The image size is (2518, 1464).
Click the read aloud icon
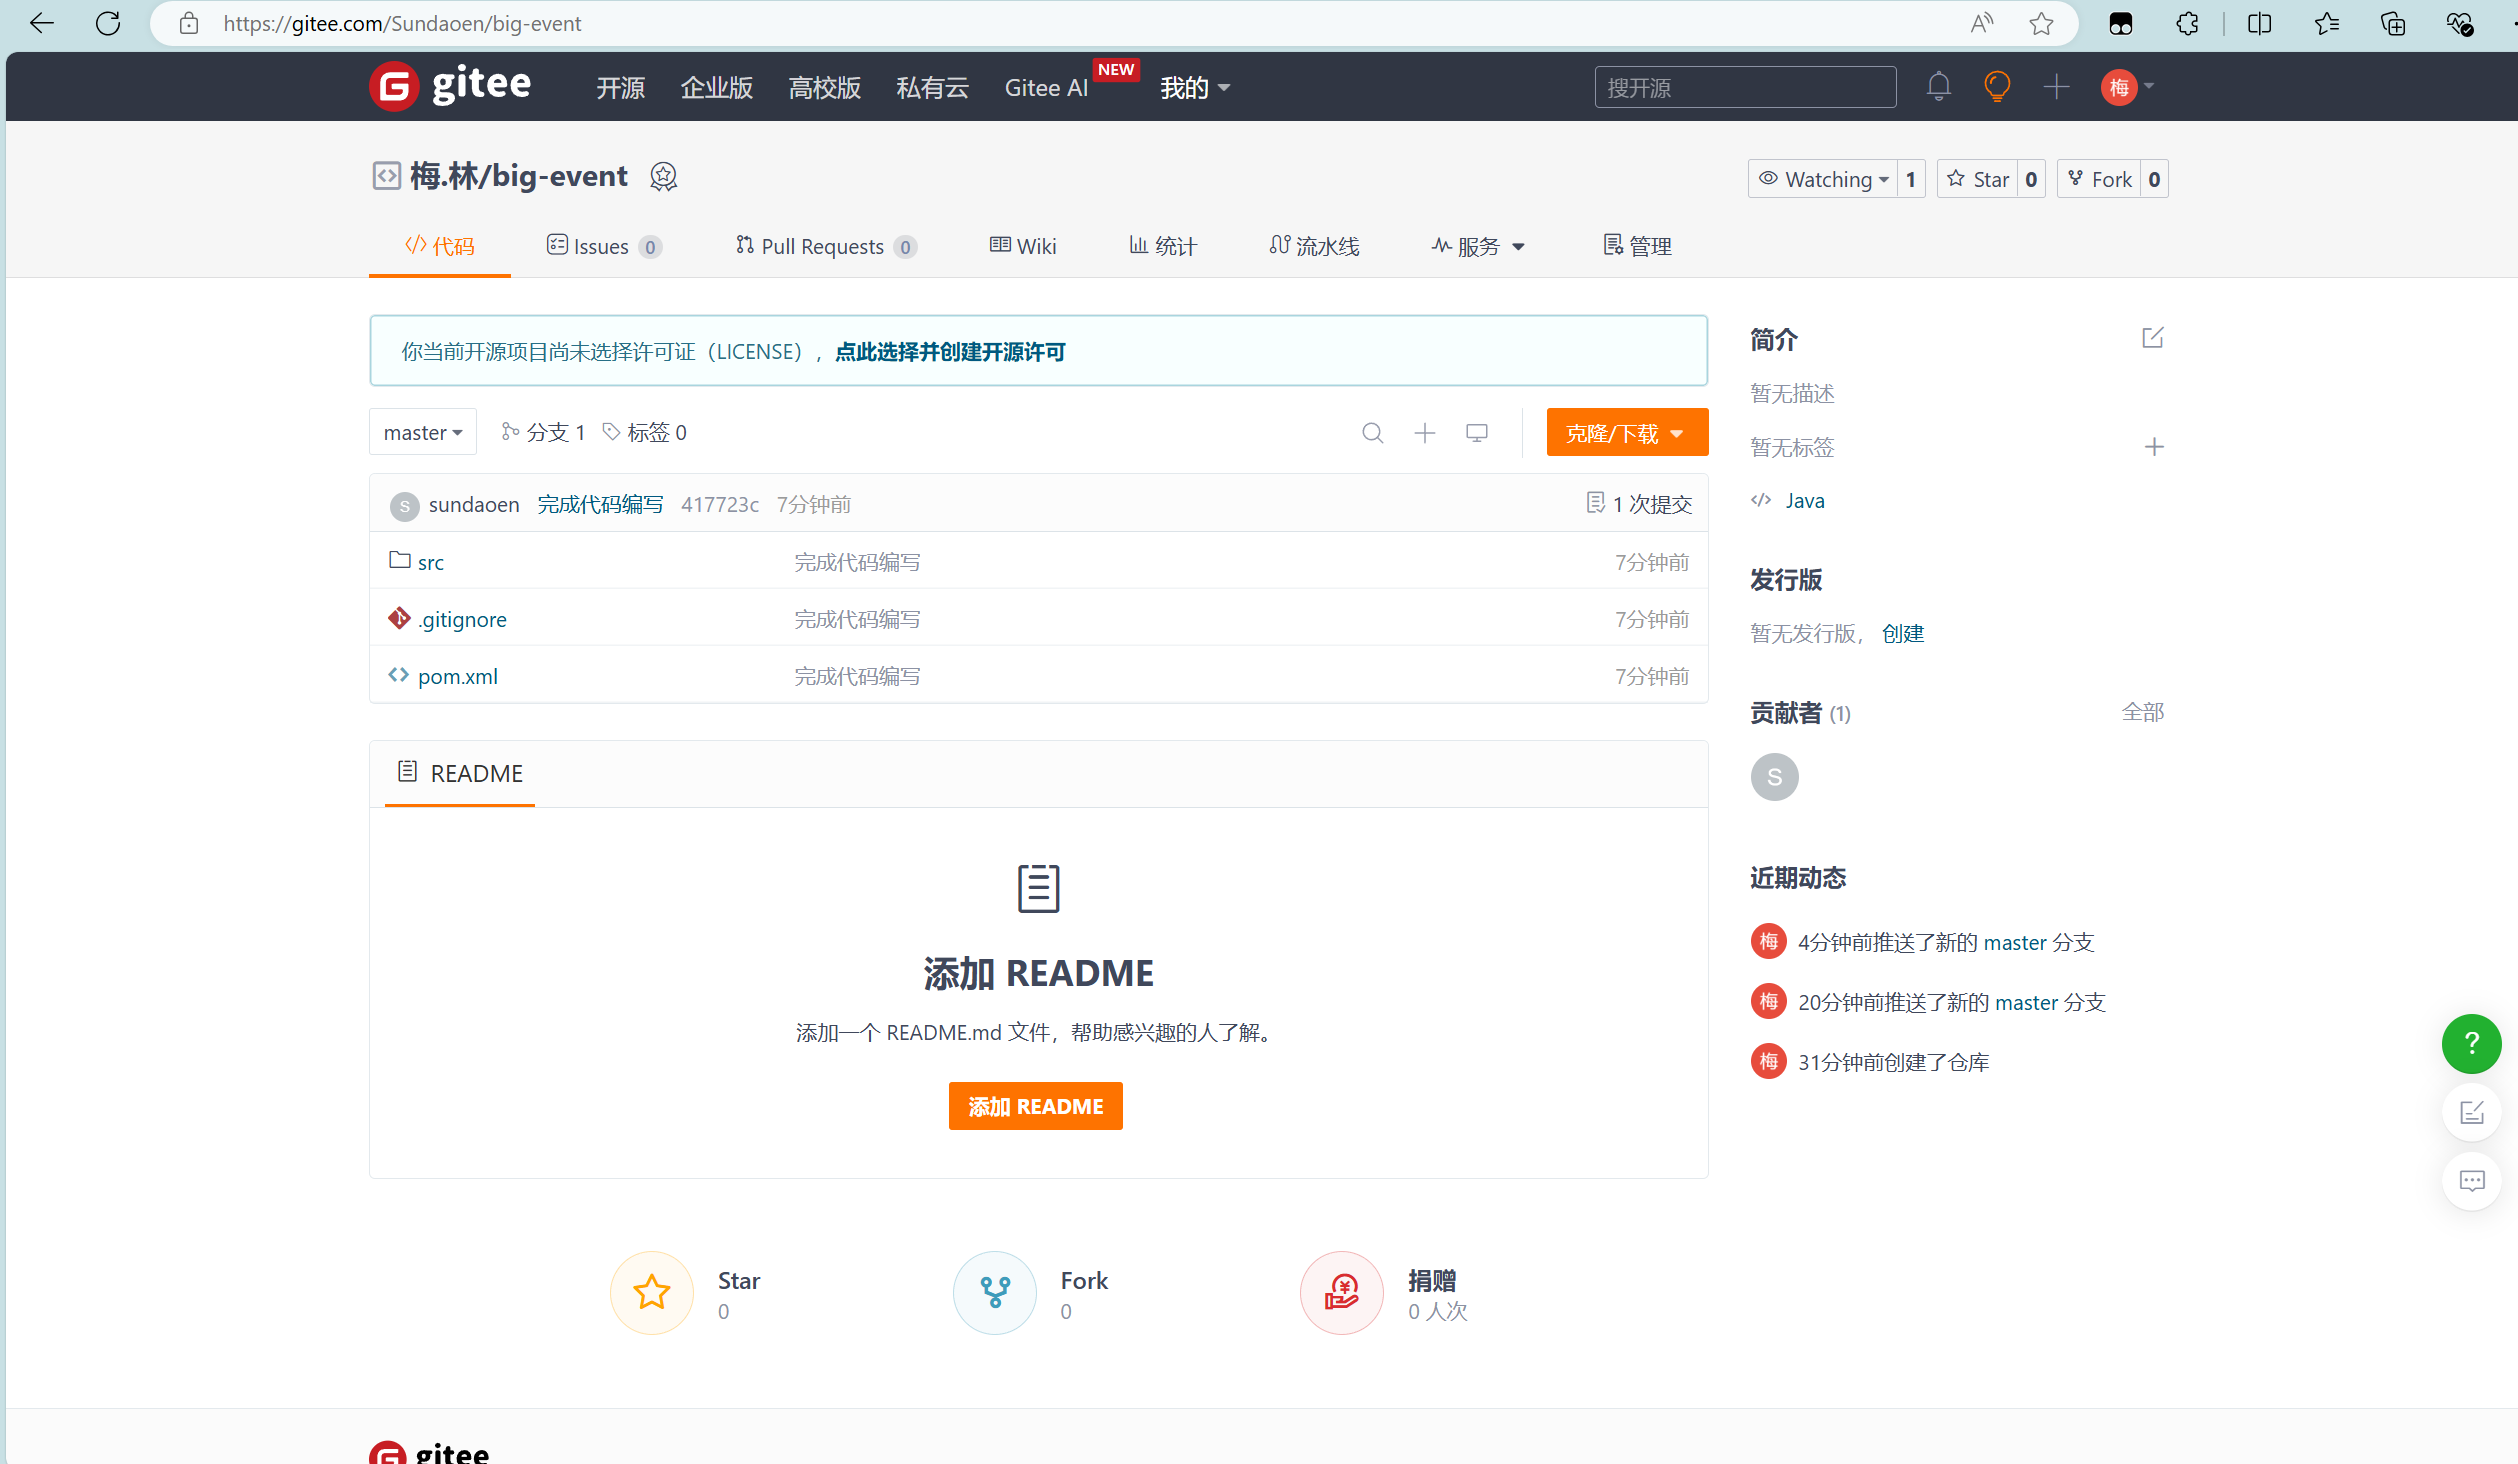[x=1981, y=23]
